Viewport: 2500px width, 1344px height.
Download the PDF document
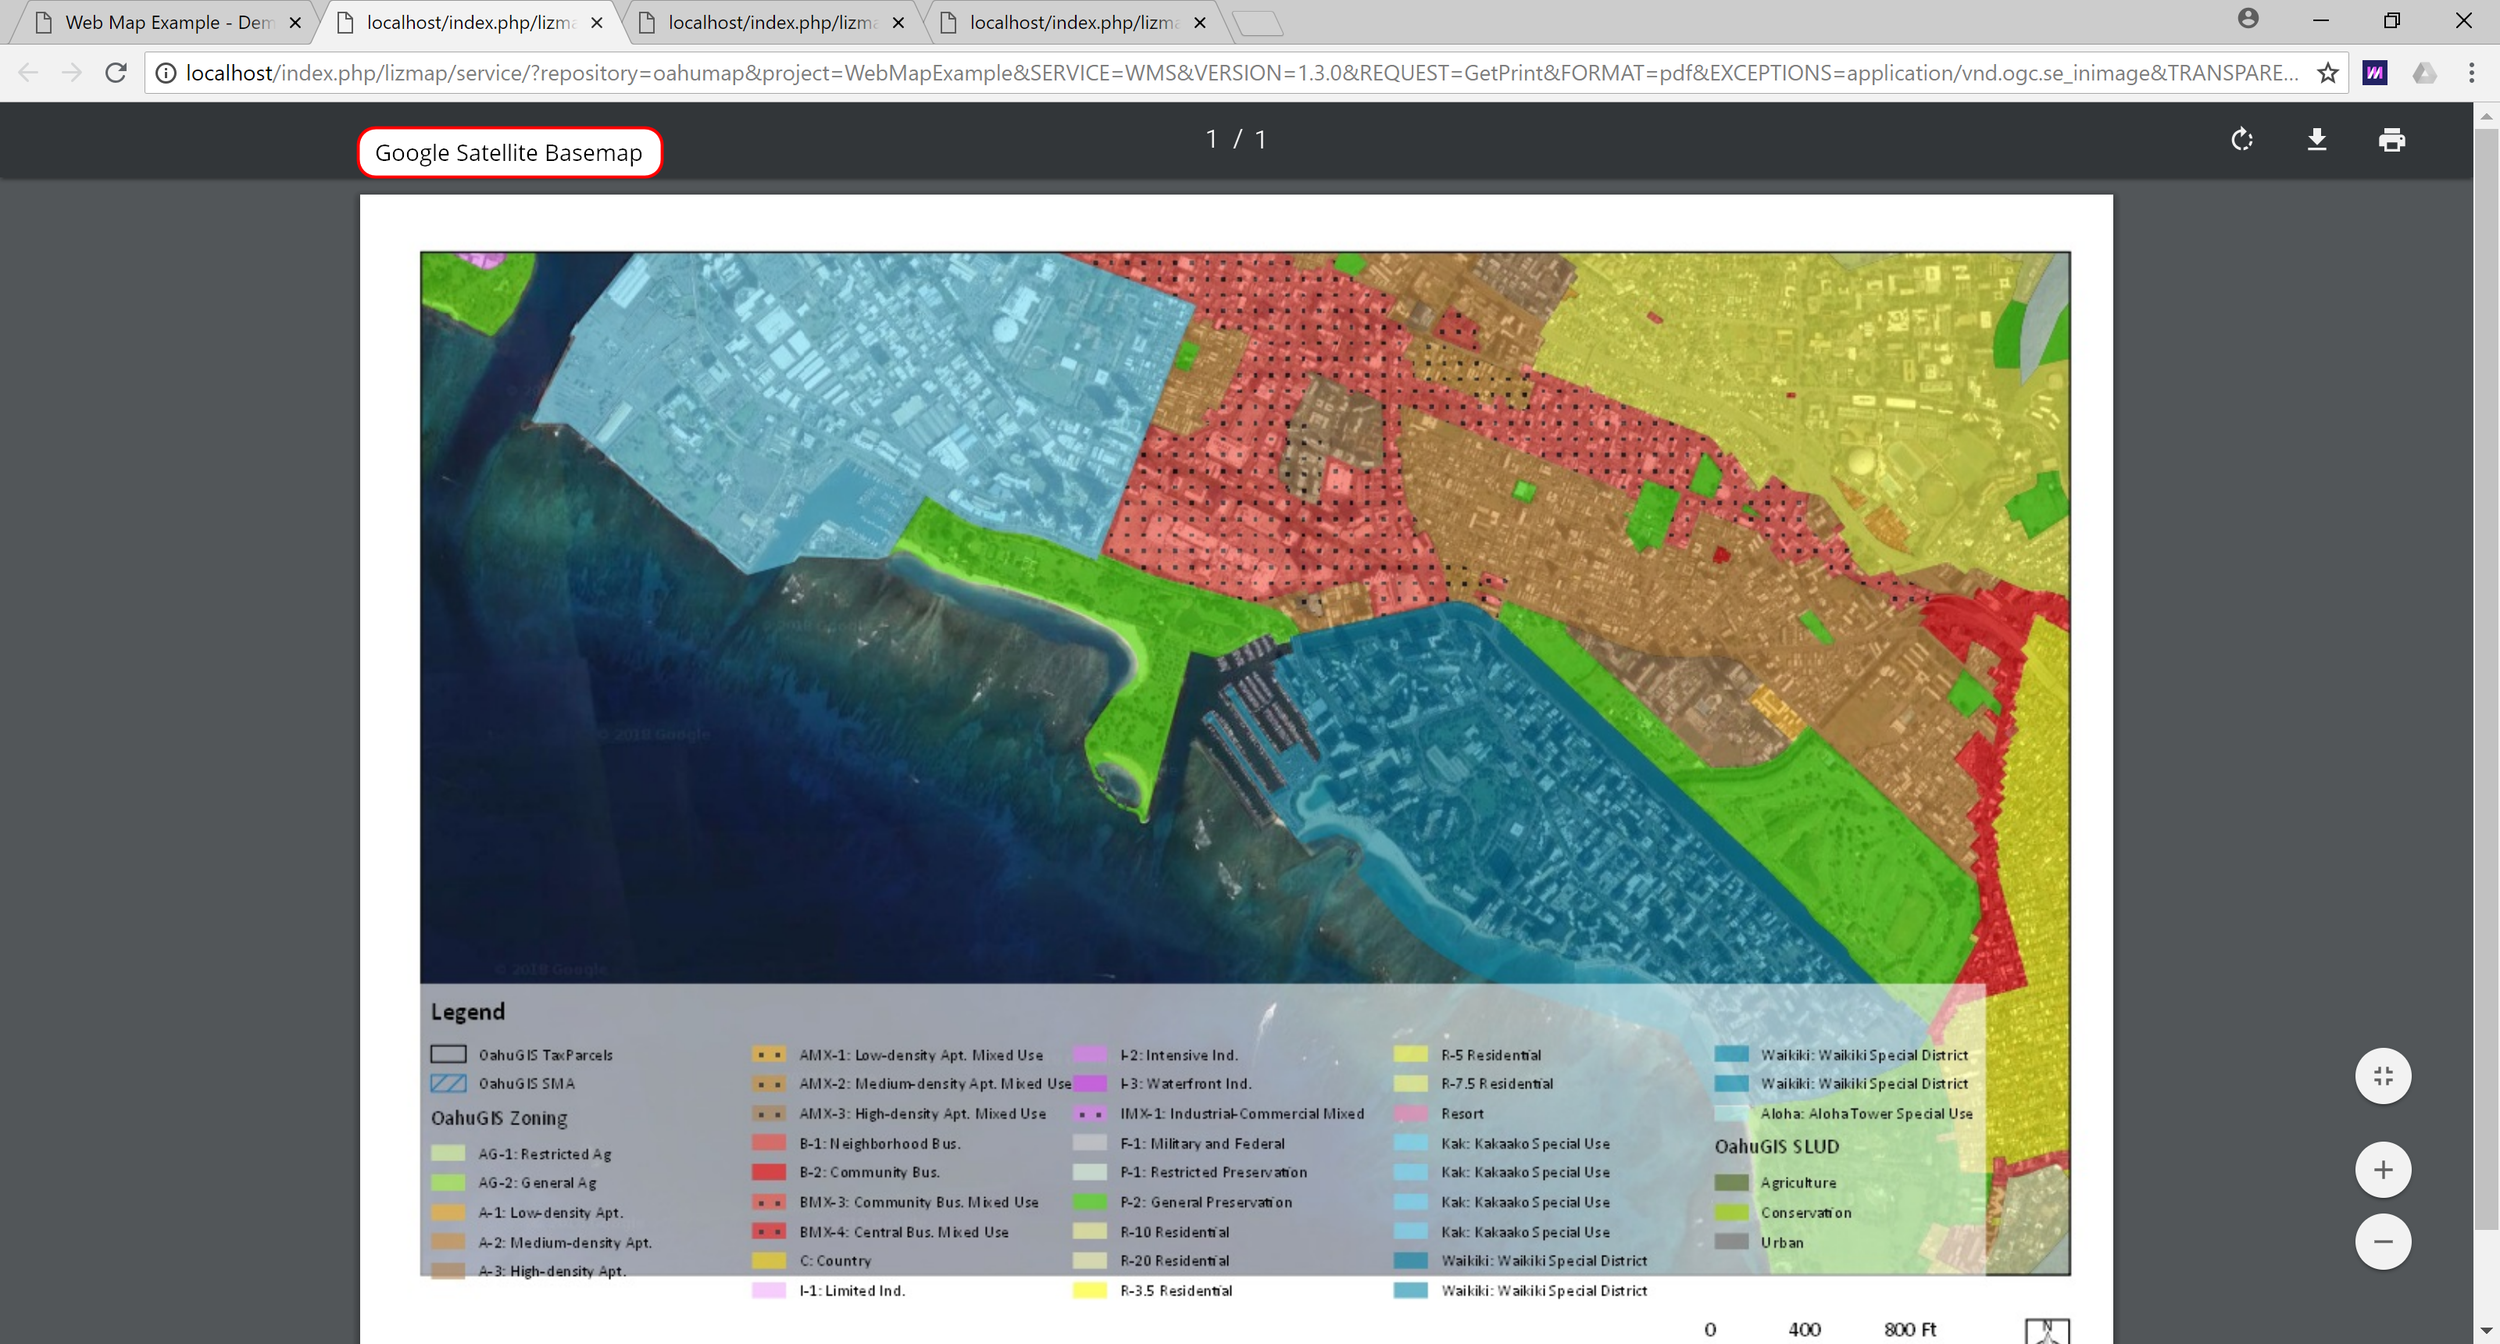click(x=2316, y=140)
